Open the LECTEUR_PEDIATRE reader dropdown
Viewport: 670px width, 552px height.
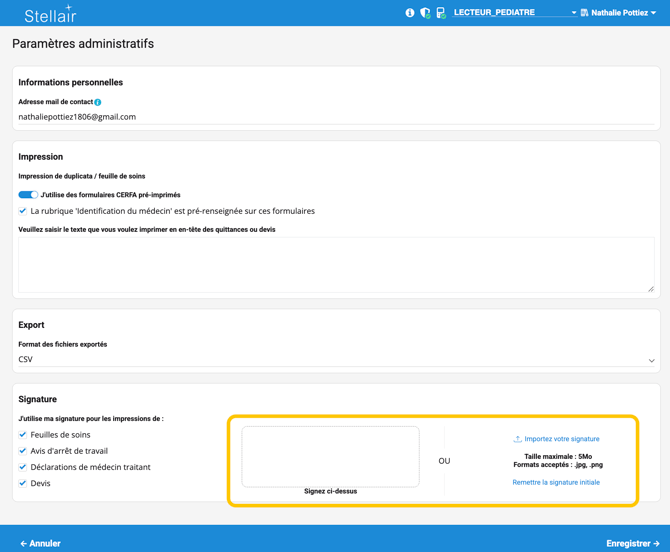point(514,13)
